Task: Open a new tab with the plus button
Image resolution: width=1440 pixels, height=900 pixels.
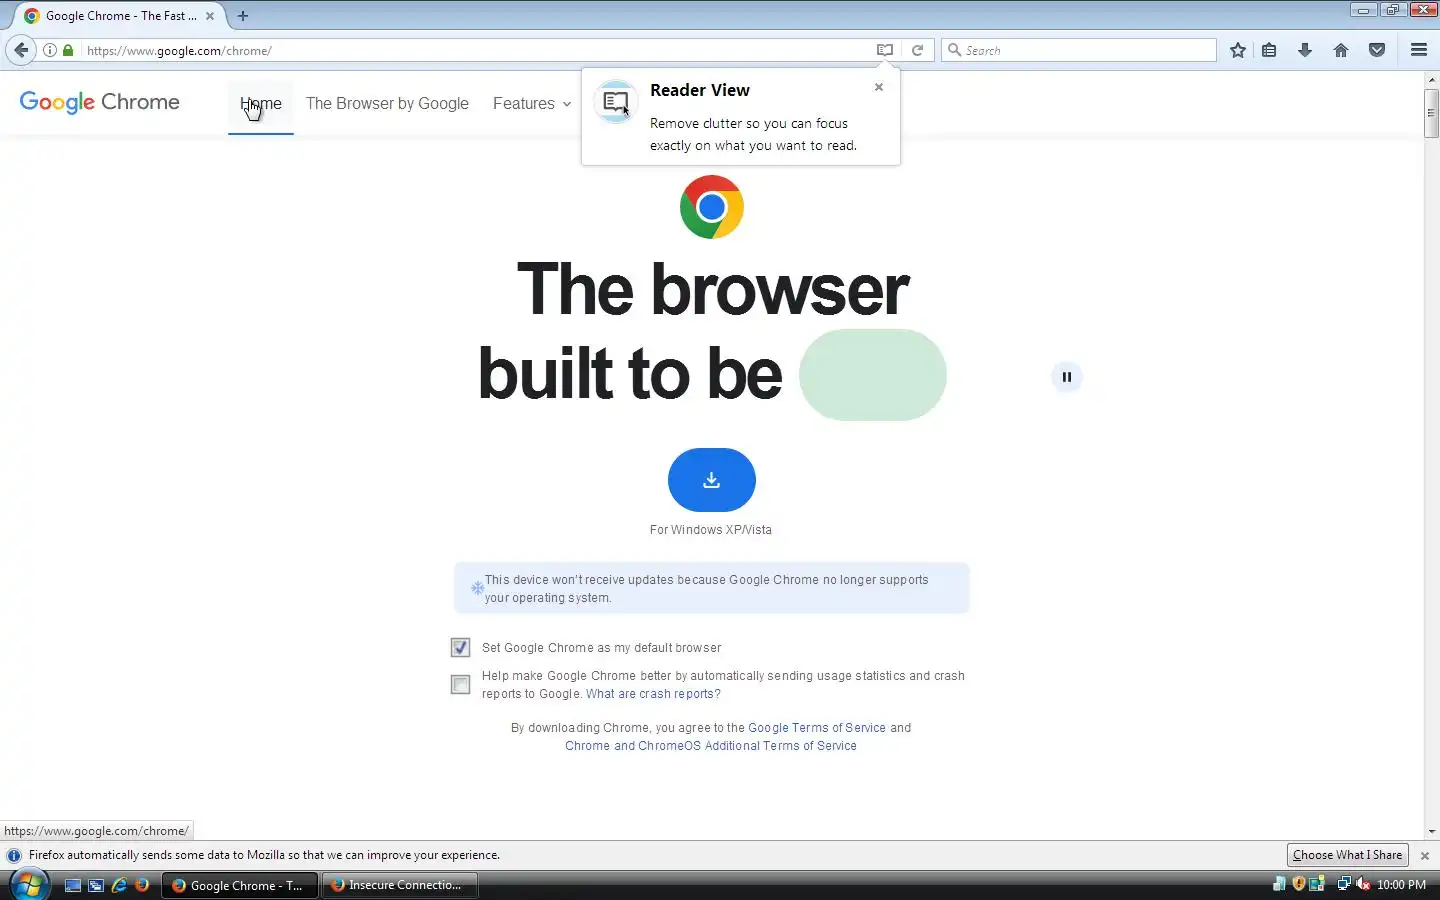Action: click(x=243, y=16)
